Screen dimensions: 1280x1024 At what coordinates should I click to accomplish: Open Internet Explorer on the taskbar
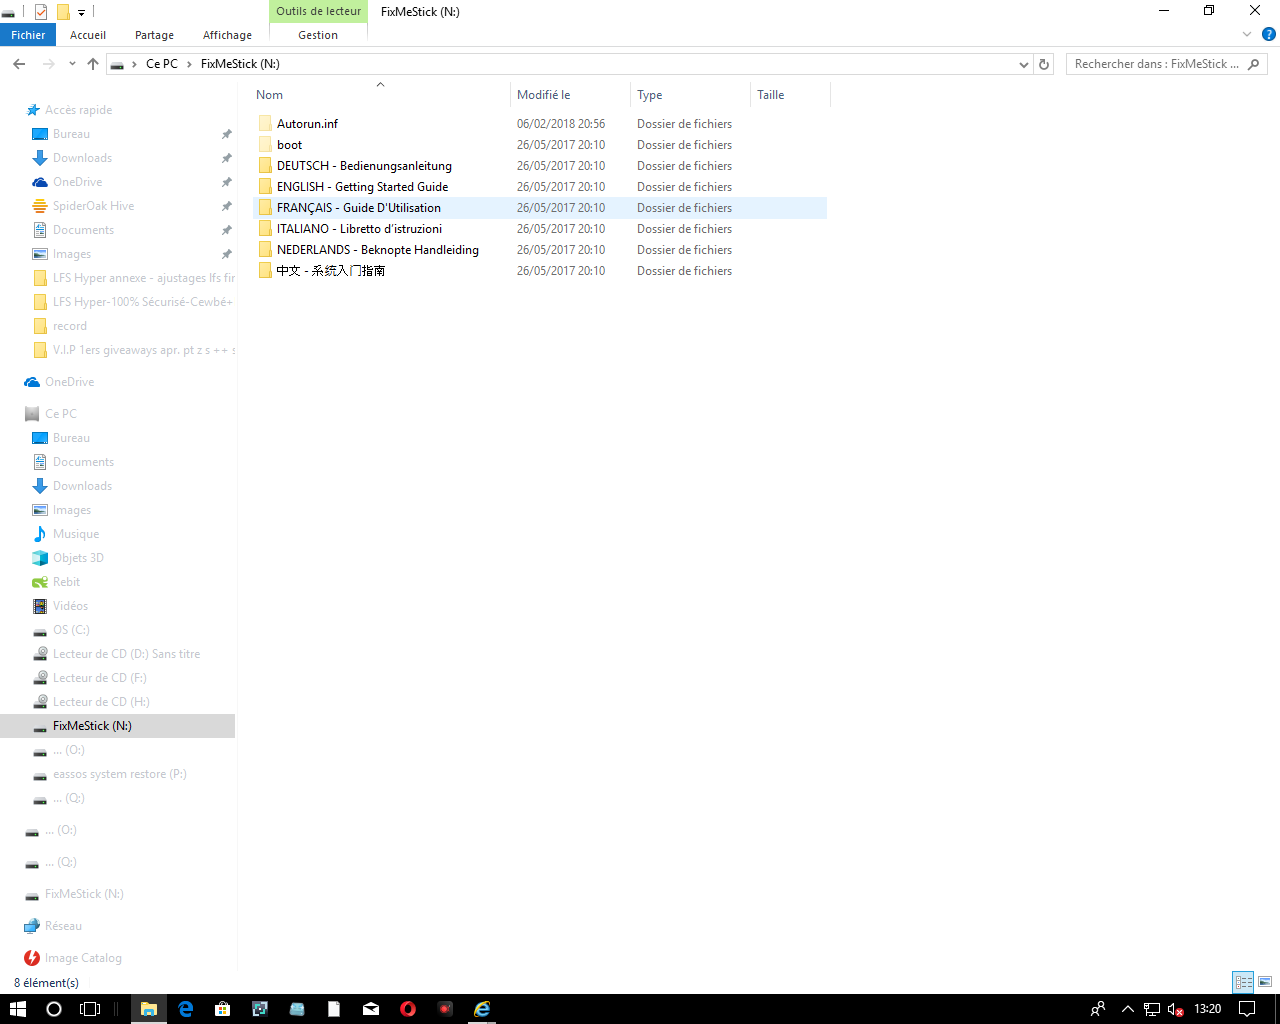click(482, 1009)
